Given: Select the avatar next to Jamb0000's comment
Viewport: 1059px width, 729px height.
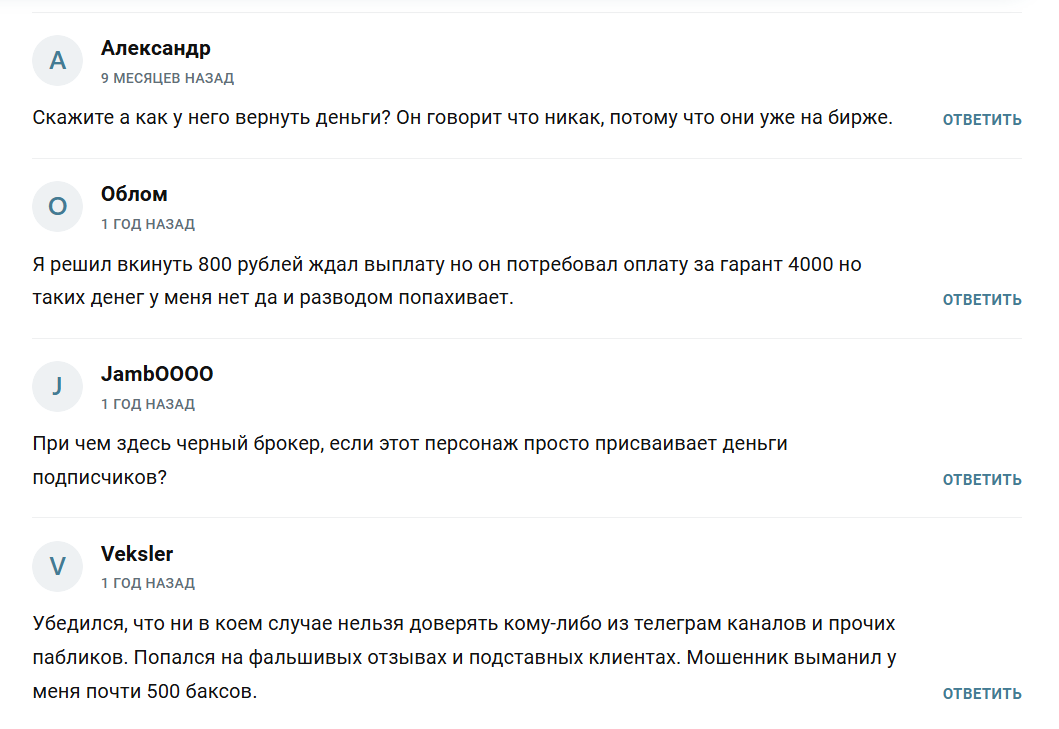Looking at the screenshot, I should [x=57, y=386].
